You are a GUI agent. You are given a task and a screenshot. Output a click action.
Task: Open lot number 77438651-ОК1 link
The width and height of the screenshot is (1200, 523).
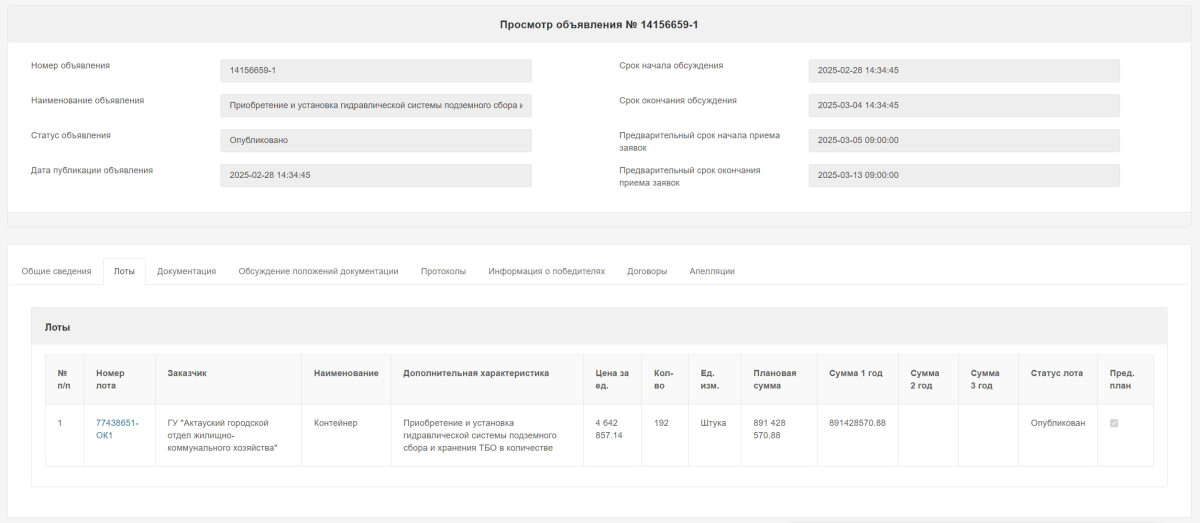point(117,429)
